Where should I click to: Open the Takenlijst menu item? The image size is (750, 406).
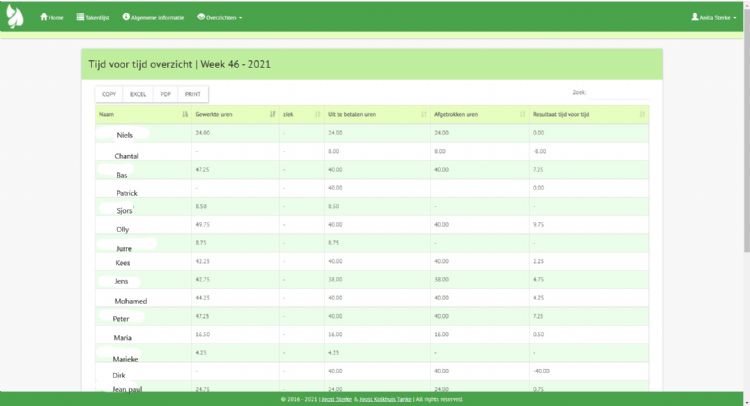click(98, 17)
